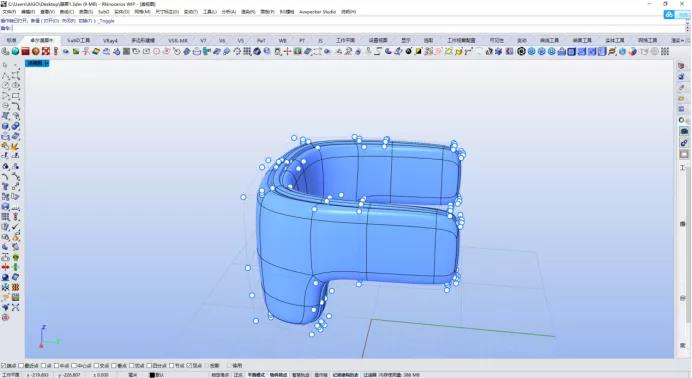Click the red cross arrows icon in left sidebar
Screen dimensions: 692x378
[x=5, y=267]
